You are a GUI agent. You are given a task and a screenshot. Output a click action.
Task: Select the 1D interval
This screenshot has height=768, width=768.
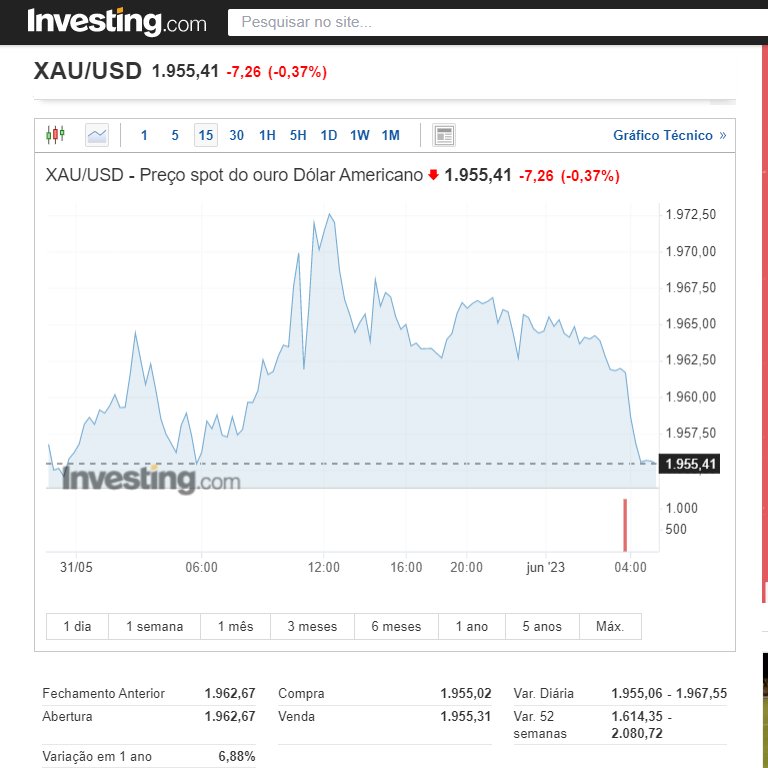(x=329, y=135)
